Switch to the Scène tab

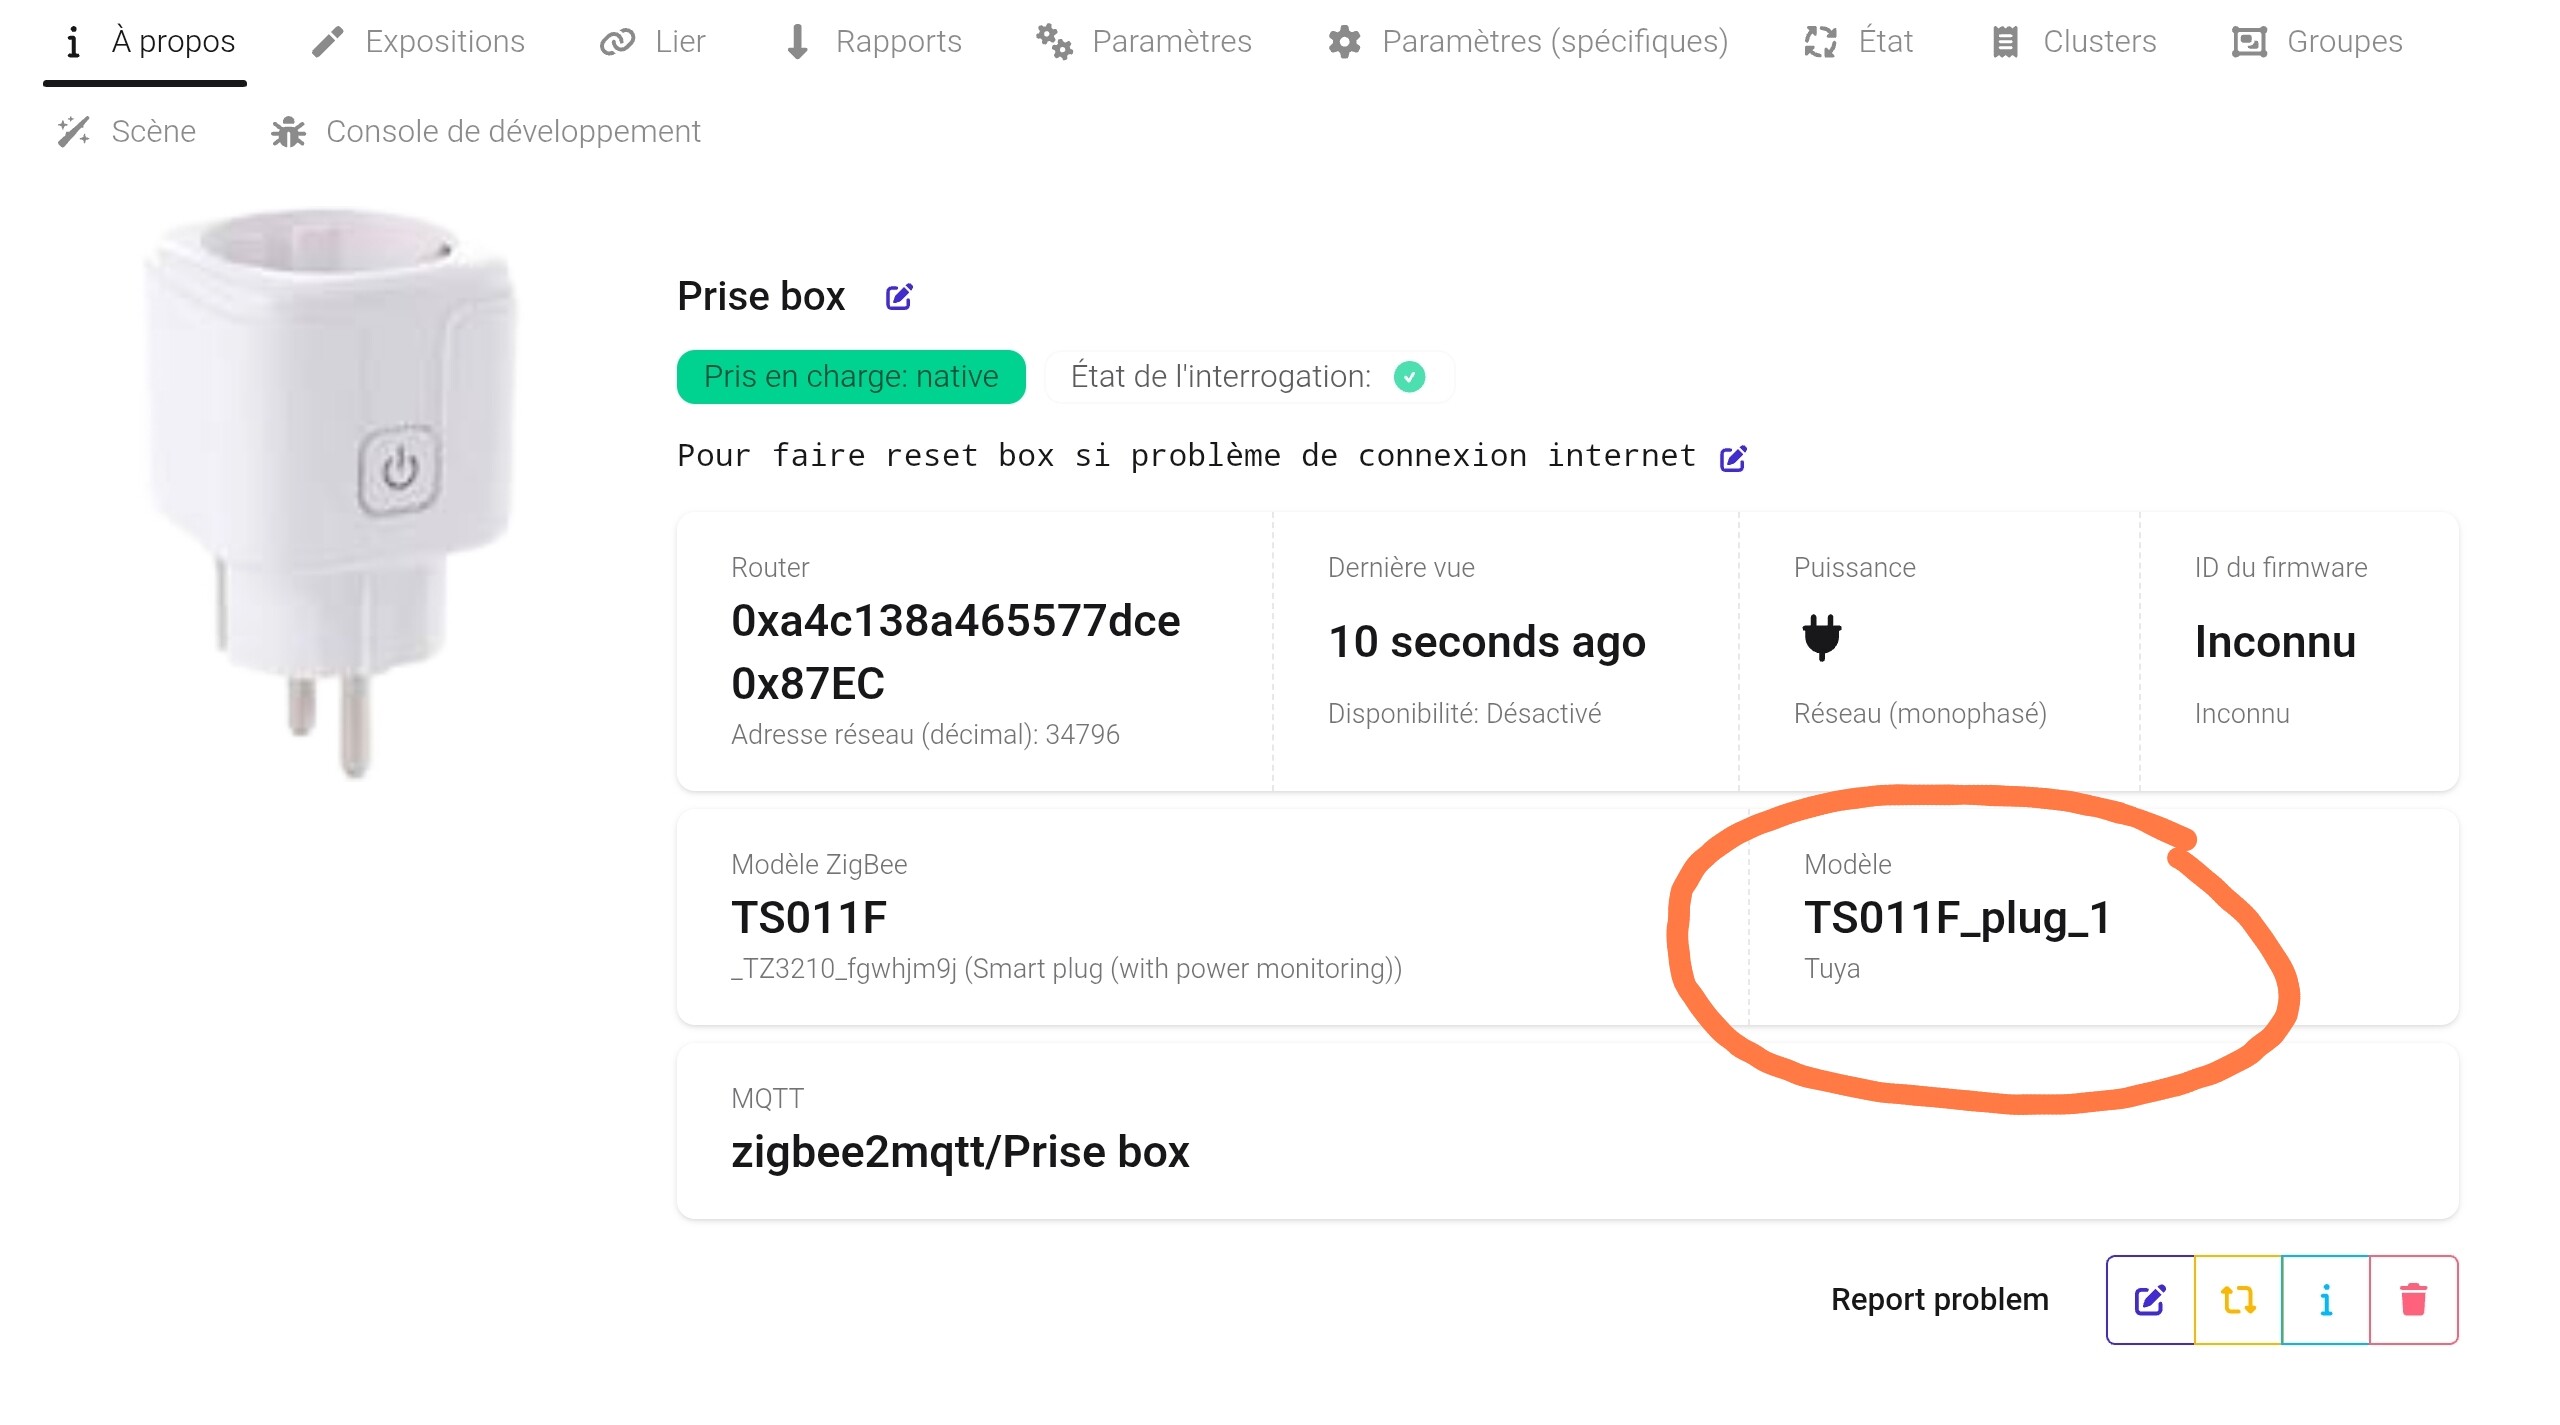(x=127, y=131)
